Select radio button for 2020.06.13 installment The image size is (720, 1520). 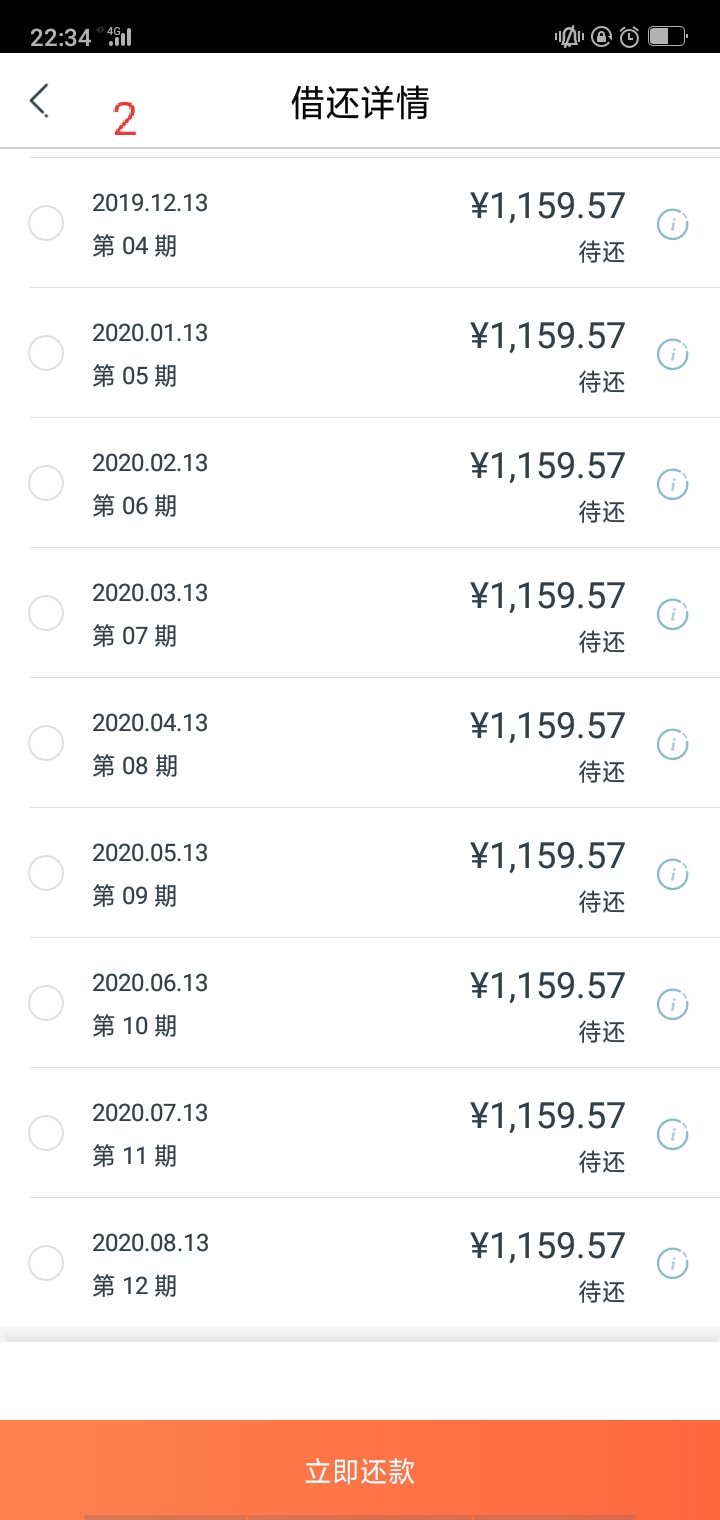(46, 1003)
